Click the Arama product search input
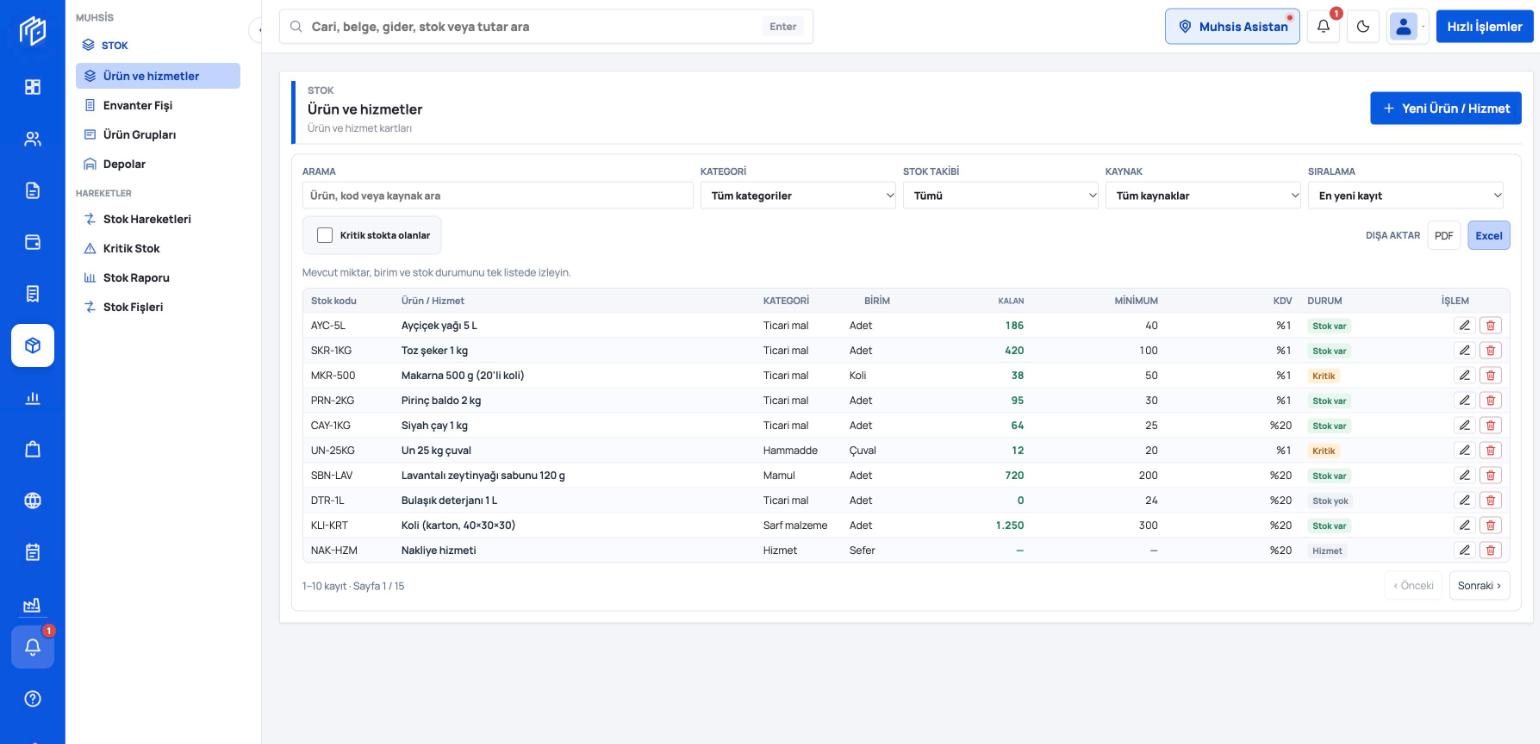Screen dimensions: 1540x744 pyautogui.click(x=497, y=195)
